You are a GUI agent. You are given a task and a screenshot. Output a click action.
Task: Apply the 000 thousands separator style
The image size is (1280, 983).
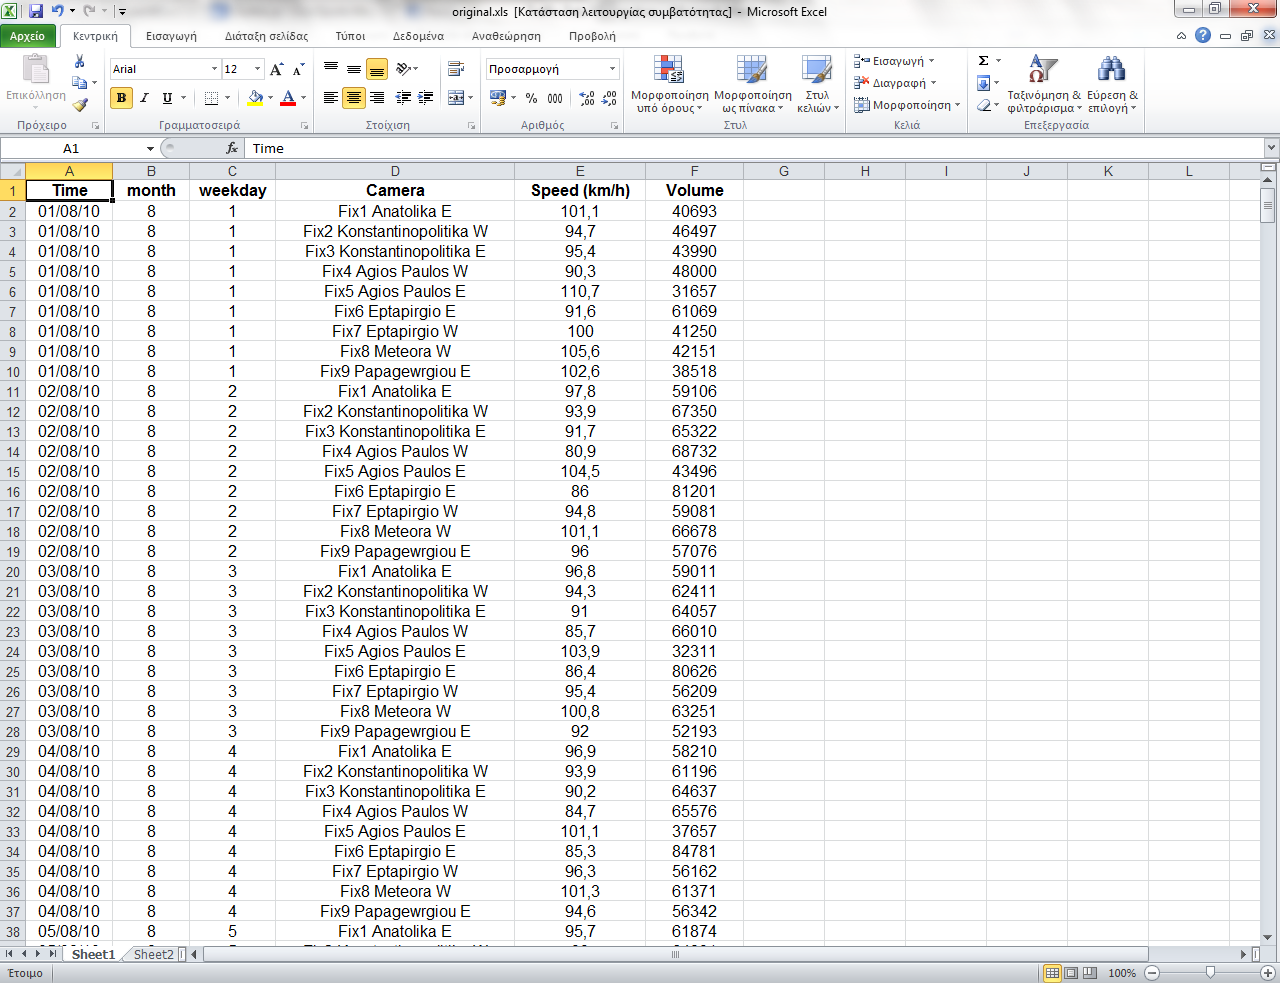pos(555,98)
